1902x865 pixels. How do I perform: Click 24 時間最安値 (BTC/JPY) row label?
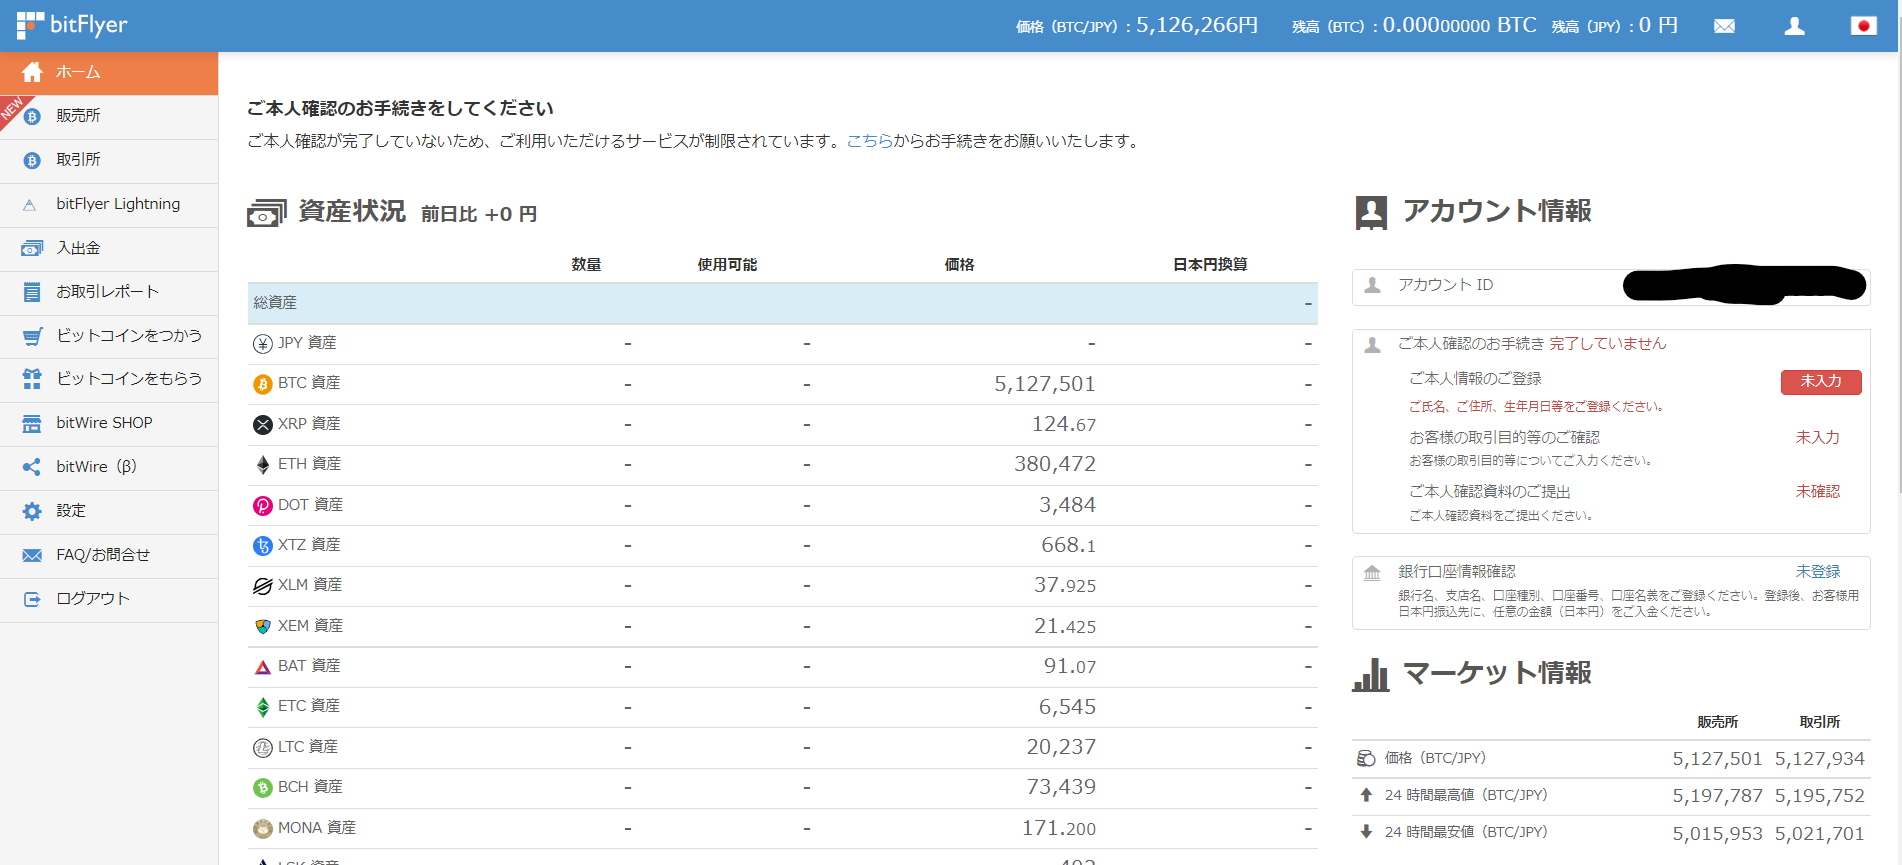tap(1466, 832)
